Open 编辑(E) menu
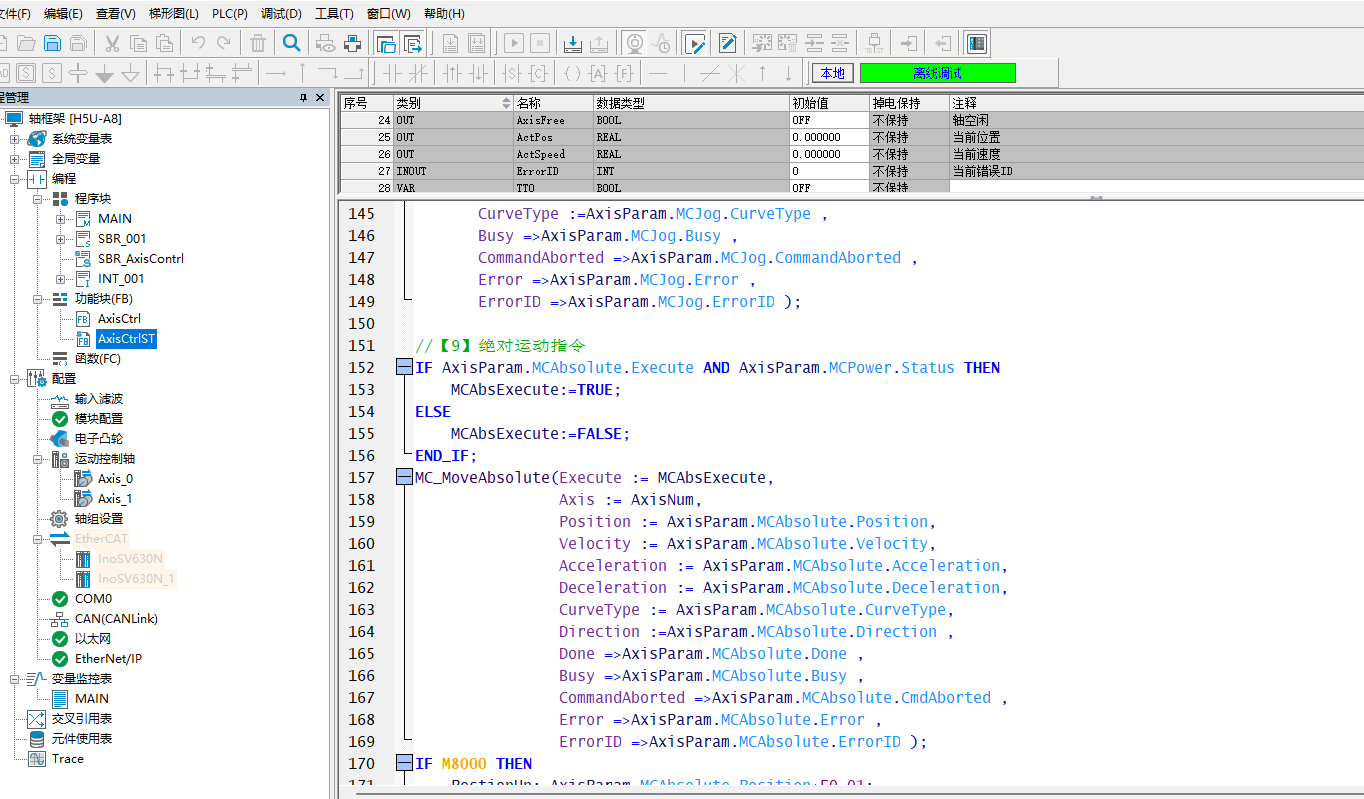This screenshot has width=1364, height=799. pyautogui.click(x=63, y=14)
